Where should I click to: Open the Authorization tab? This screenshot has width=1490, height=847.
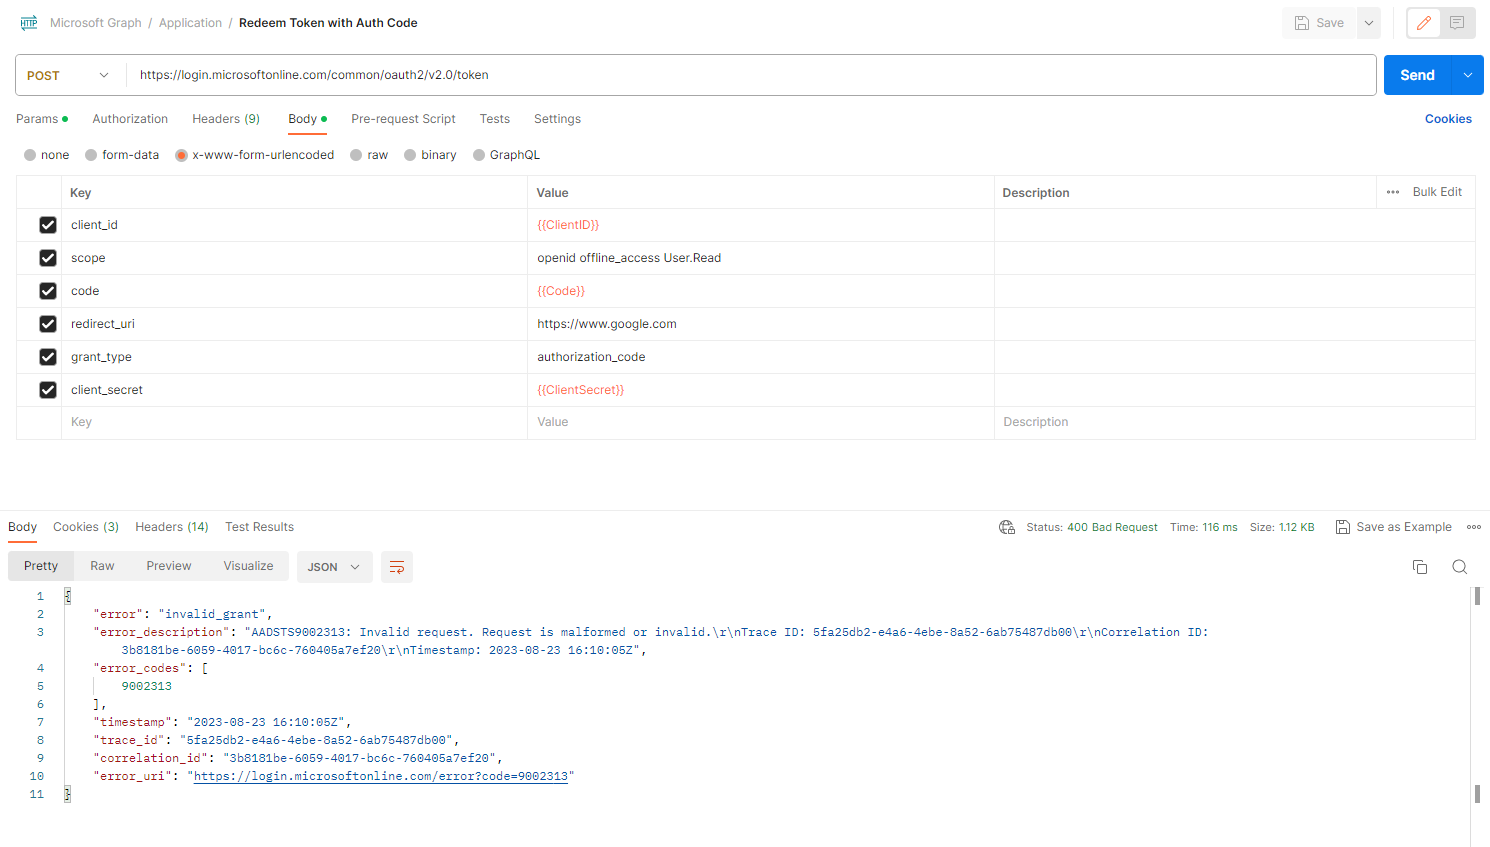pos(130,119)
